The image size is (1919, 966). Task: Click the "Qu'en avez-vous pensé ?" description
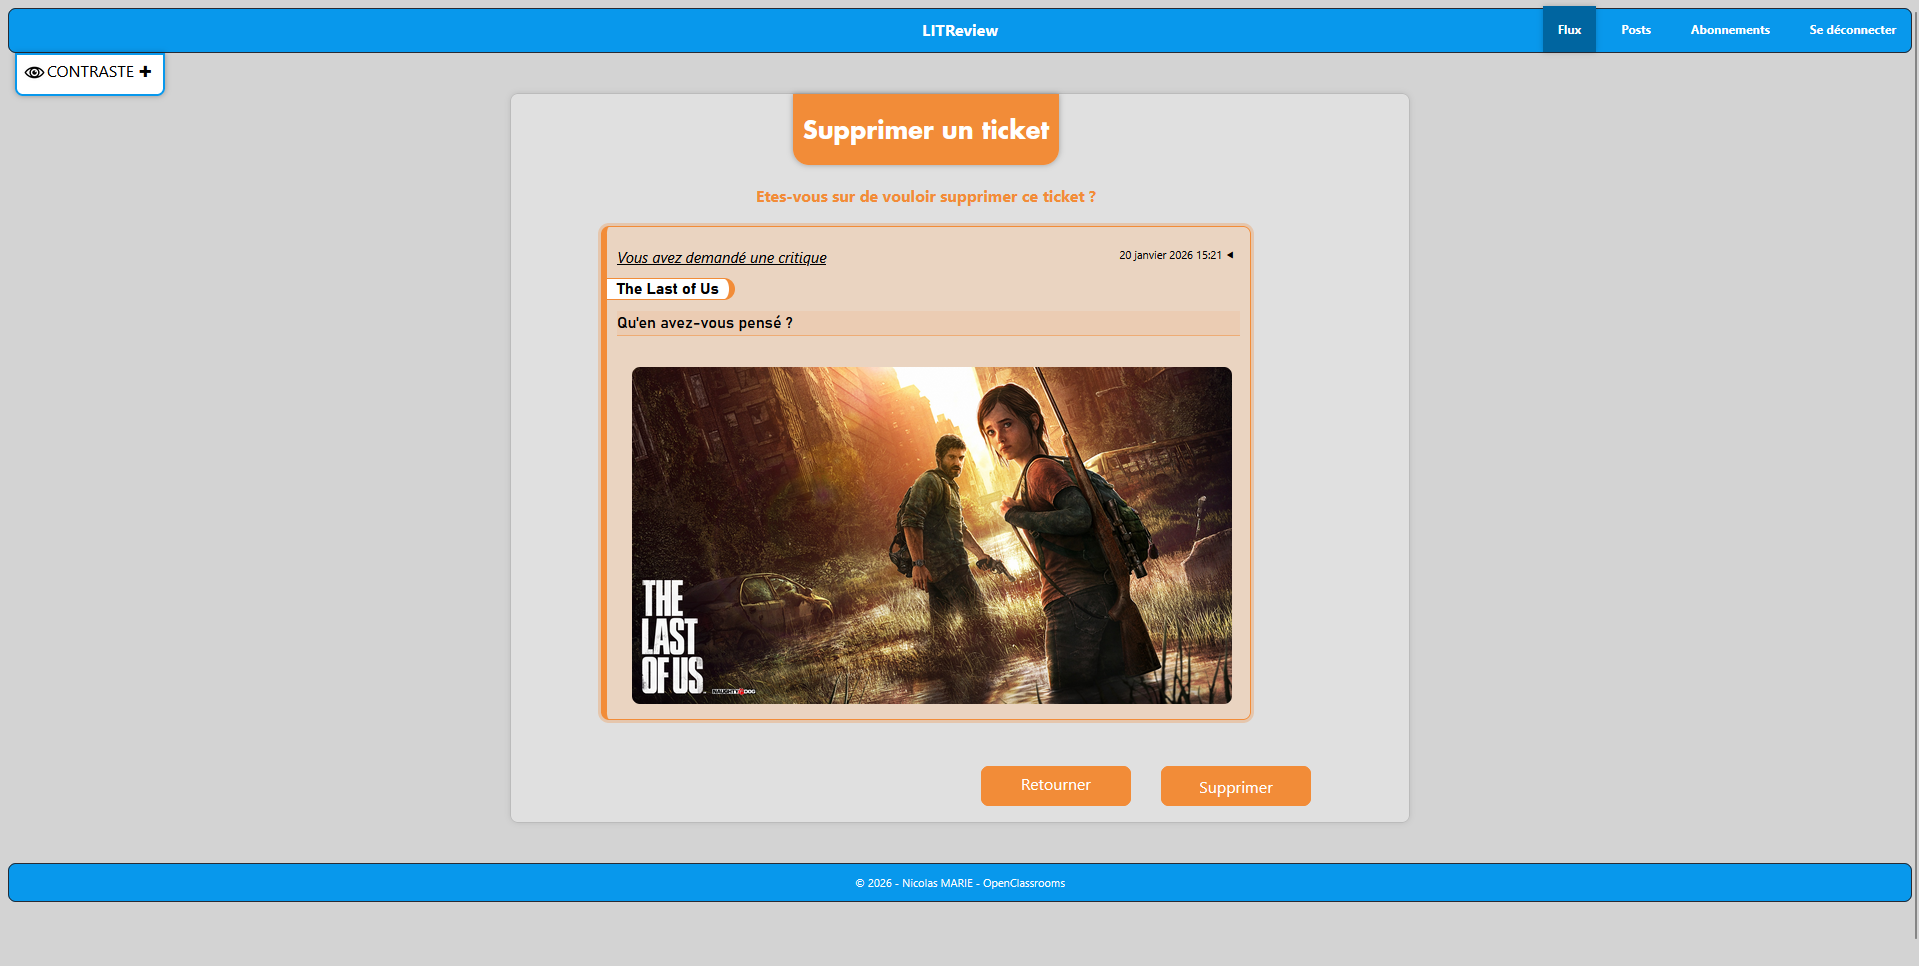[x=704, y=323]
